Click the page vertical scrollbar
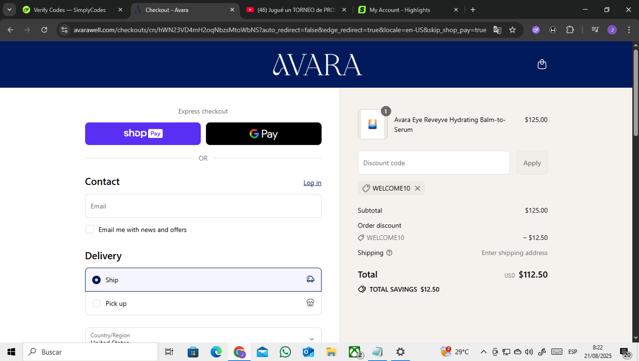 click(x=635, y=93)
